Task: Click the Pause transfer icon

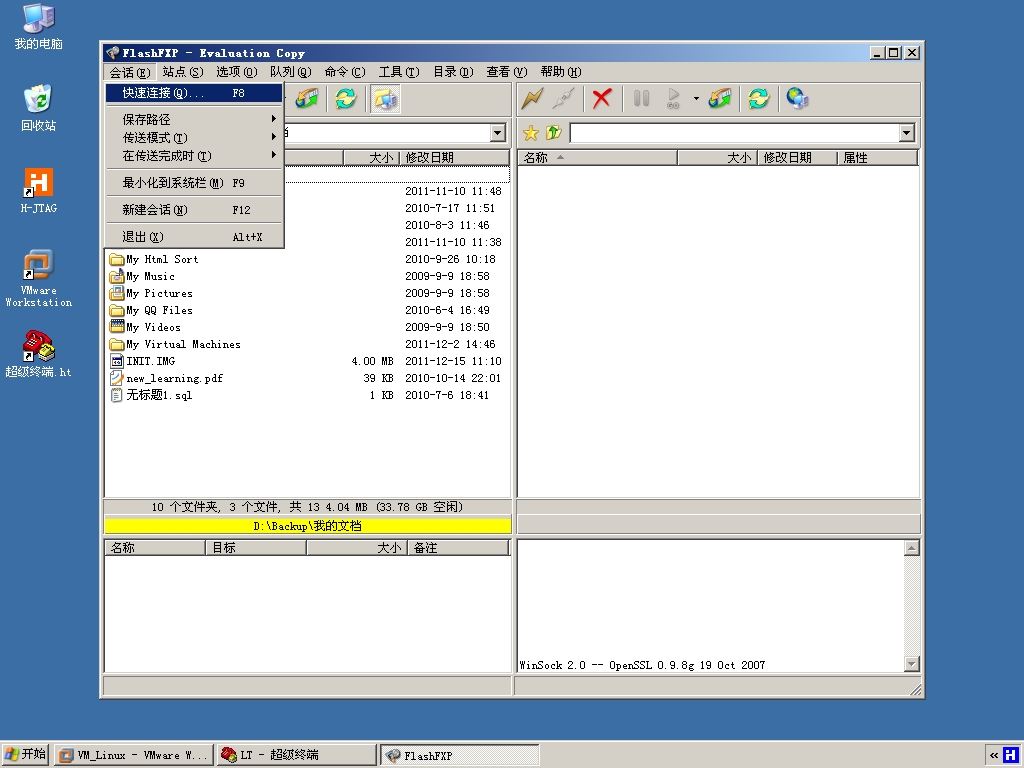Action: pos(641,99)
